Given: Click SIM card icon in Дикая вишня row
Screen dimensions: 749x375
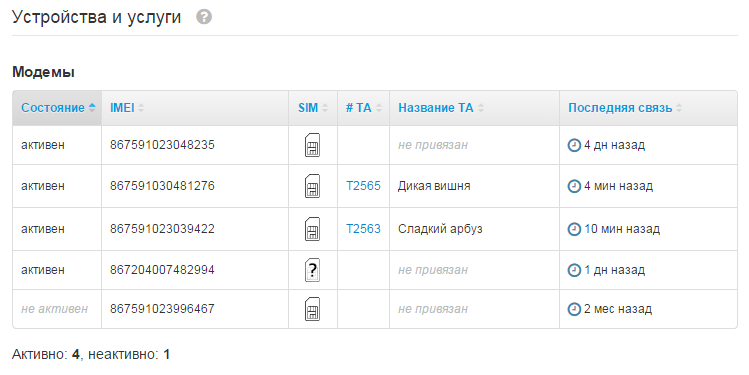Looking at the screenshot, I should tap(312, 186).
